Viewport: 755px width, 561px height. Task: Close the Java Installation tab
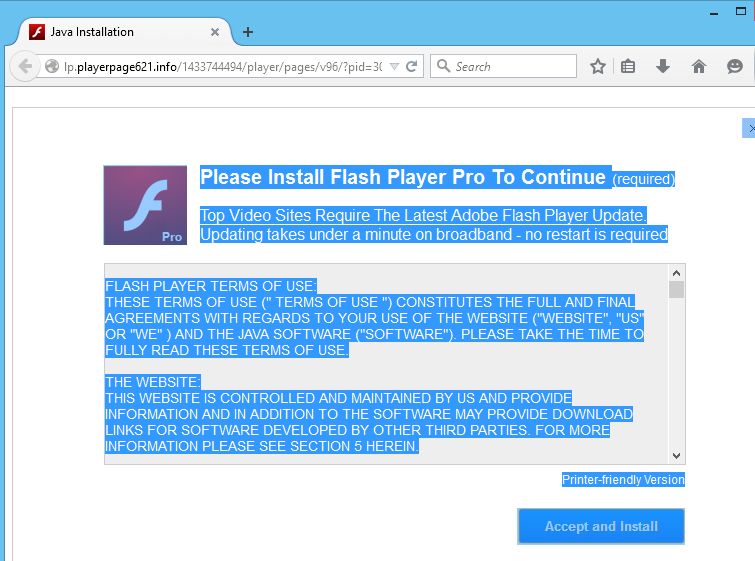(x=215, y=32)
